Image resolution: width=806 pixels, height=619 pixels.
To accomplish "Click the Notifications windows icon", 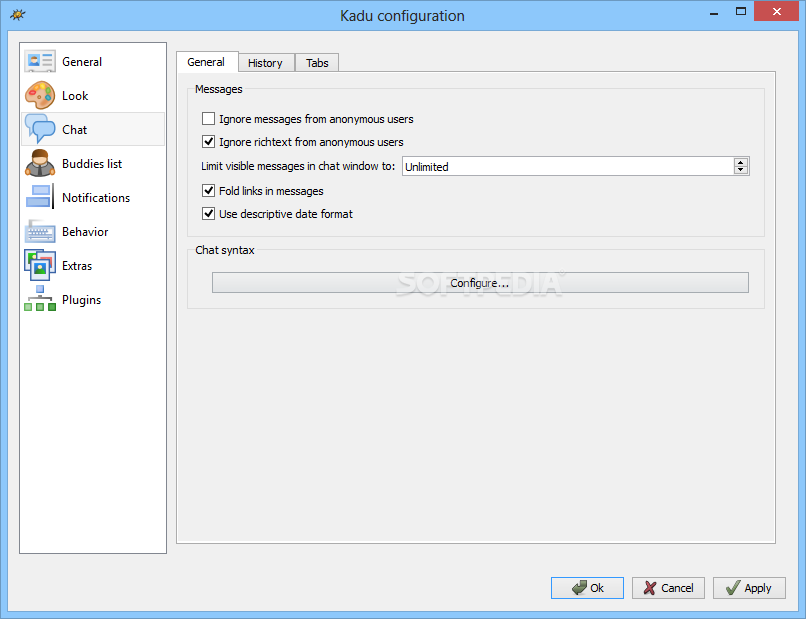I will pyautogui.click(x=40, y=197).
